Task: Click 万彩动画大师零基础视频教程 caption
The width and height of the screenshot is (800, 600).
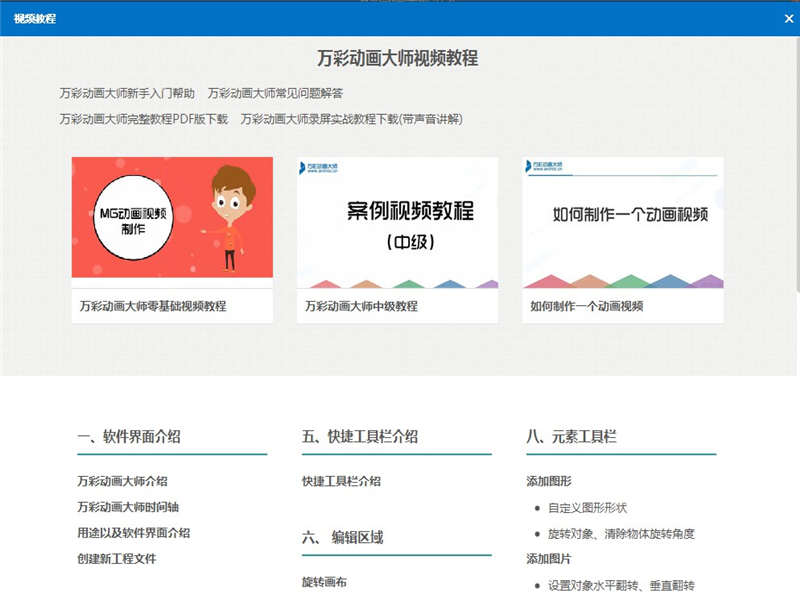Action: point(153,306)
